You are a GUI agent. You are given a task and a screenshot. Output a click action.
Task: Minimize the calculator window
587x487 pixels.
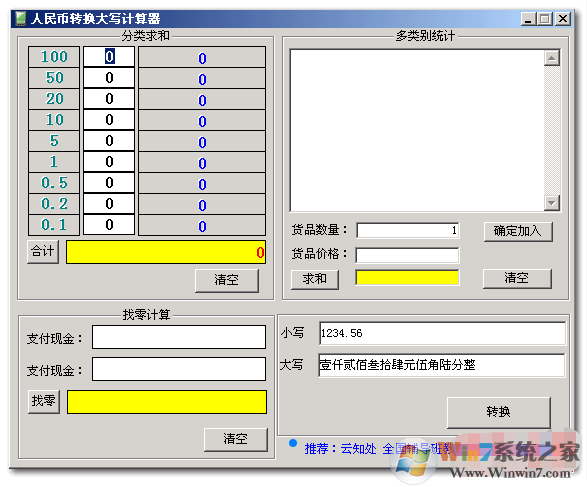coord(528,19)
